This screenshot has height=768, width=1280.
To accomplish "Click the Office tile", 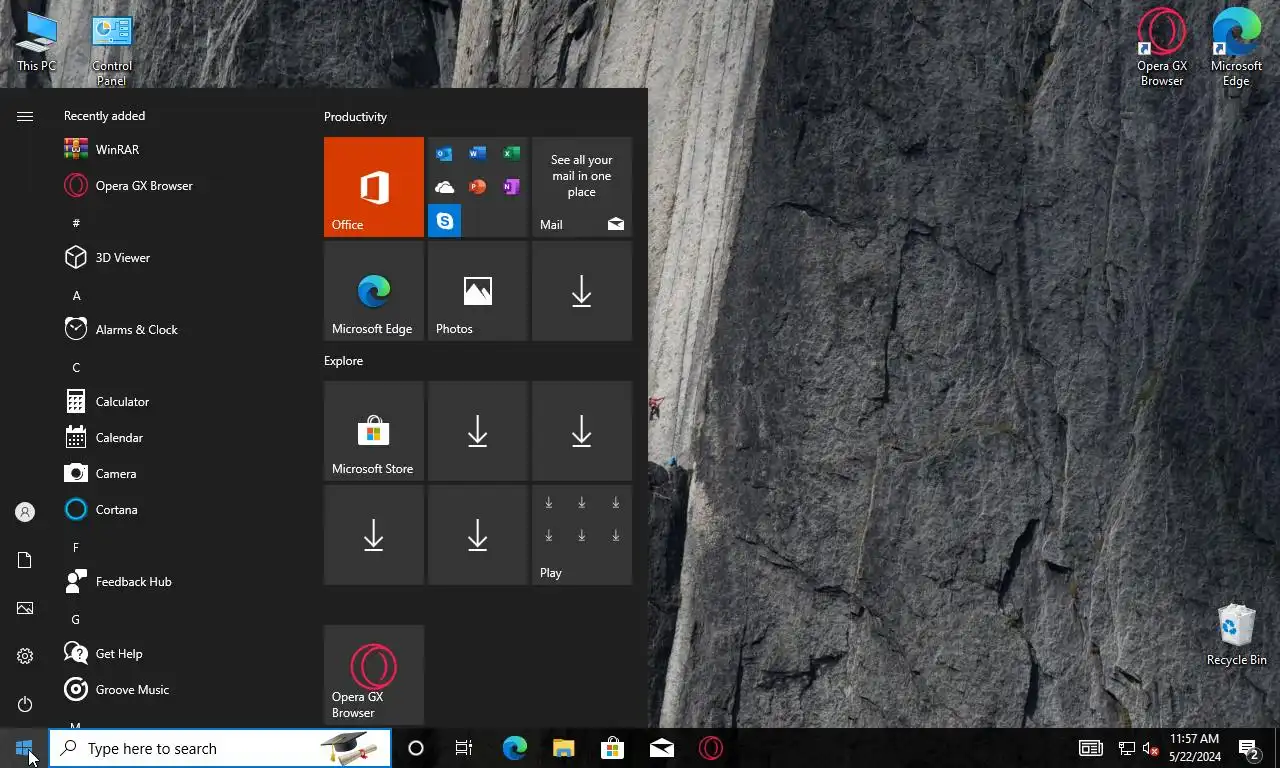I will click(x=374, y=187).
